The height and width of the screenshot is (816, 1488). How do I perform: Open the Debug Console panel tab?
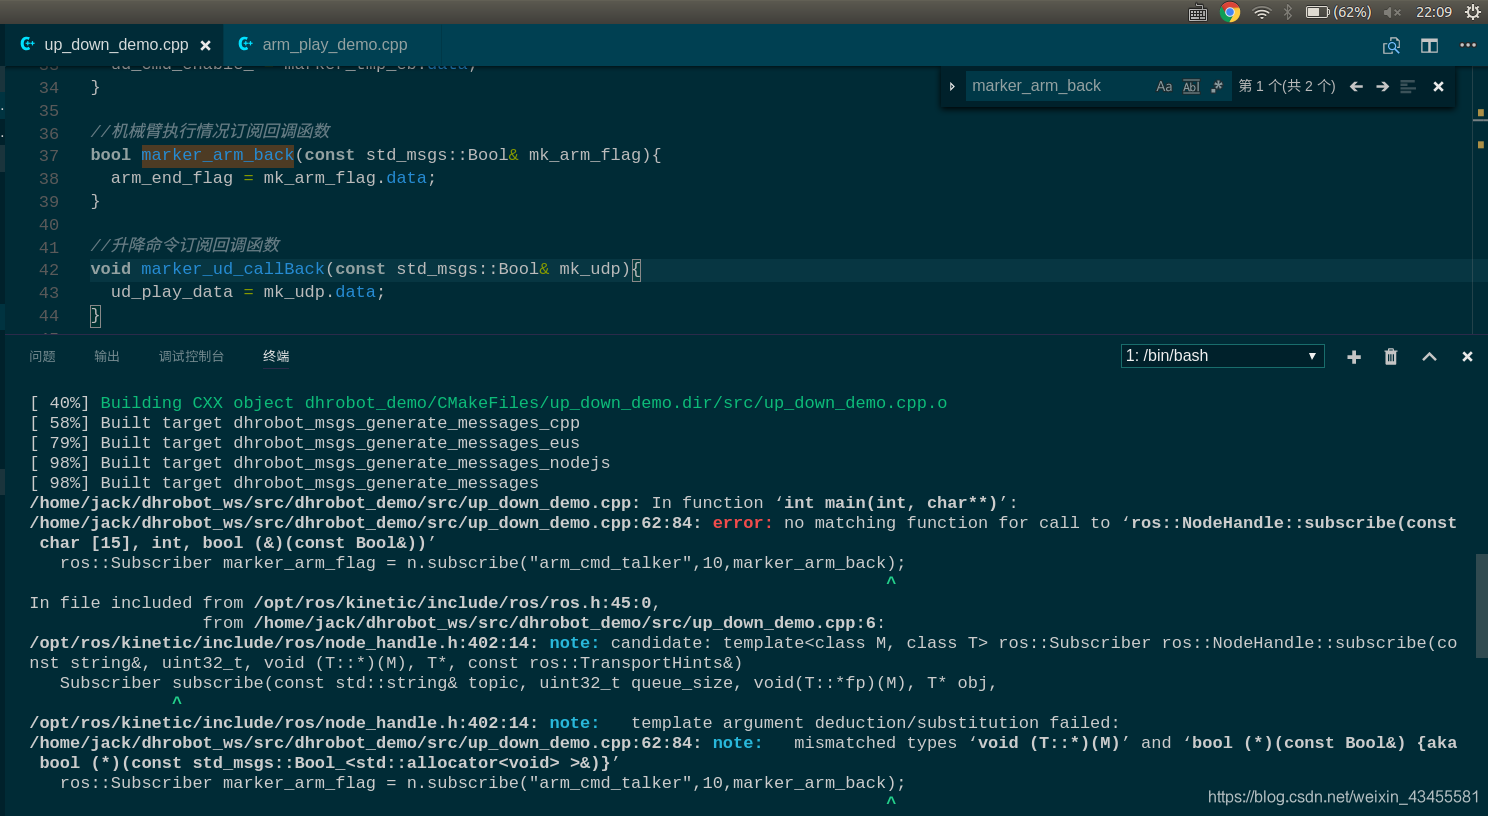pyautogui.click(x=191, y=357)
